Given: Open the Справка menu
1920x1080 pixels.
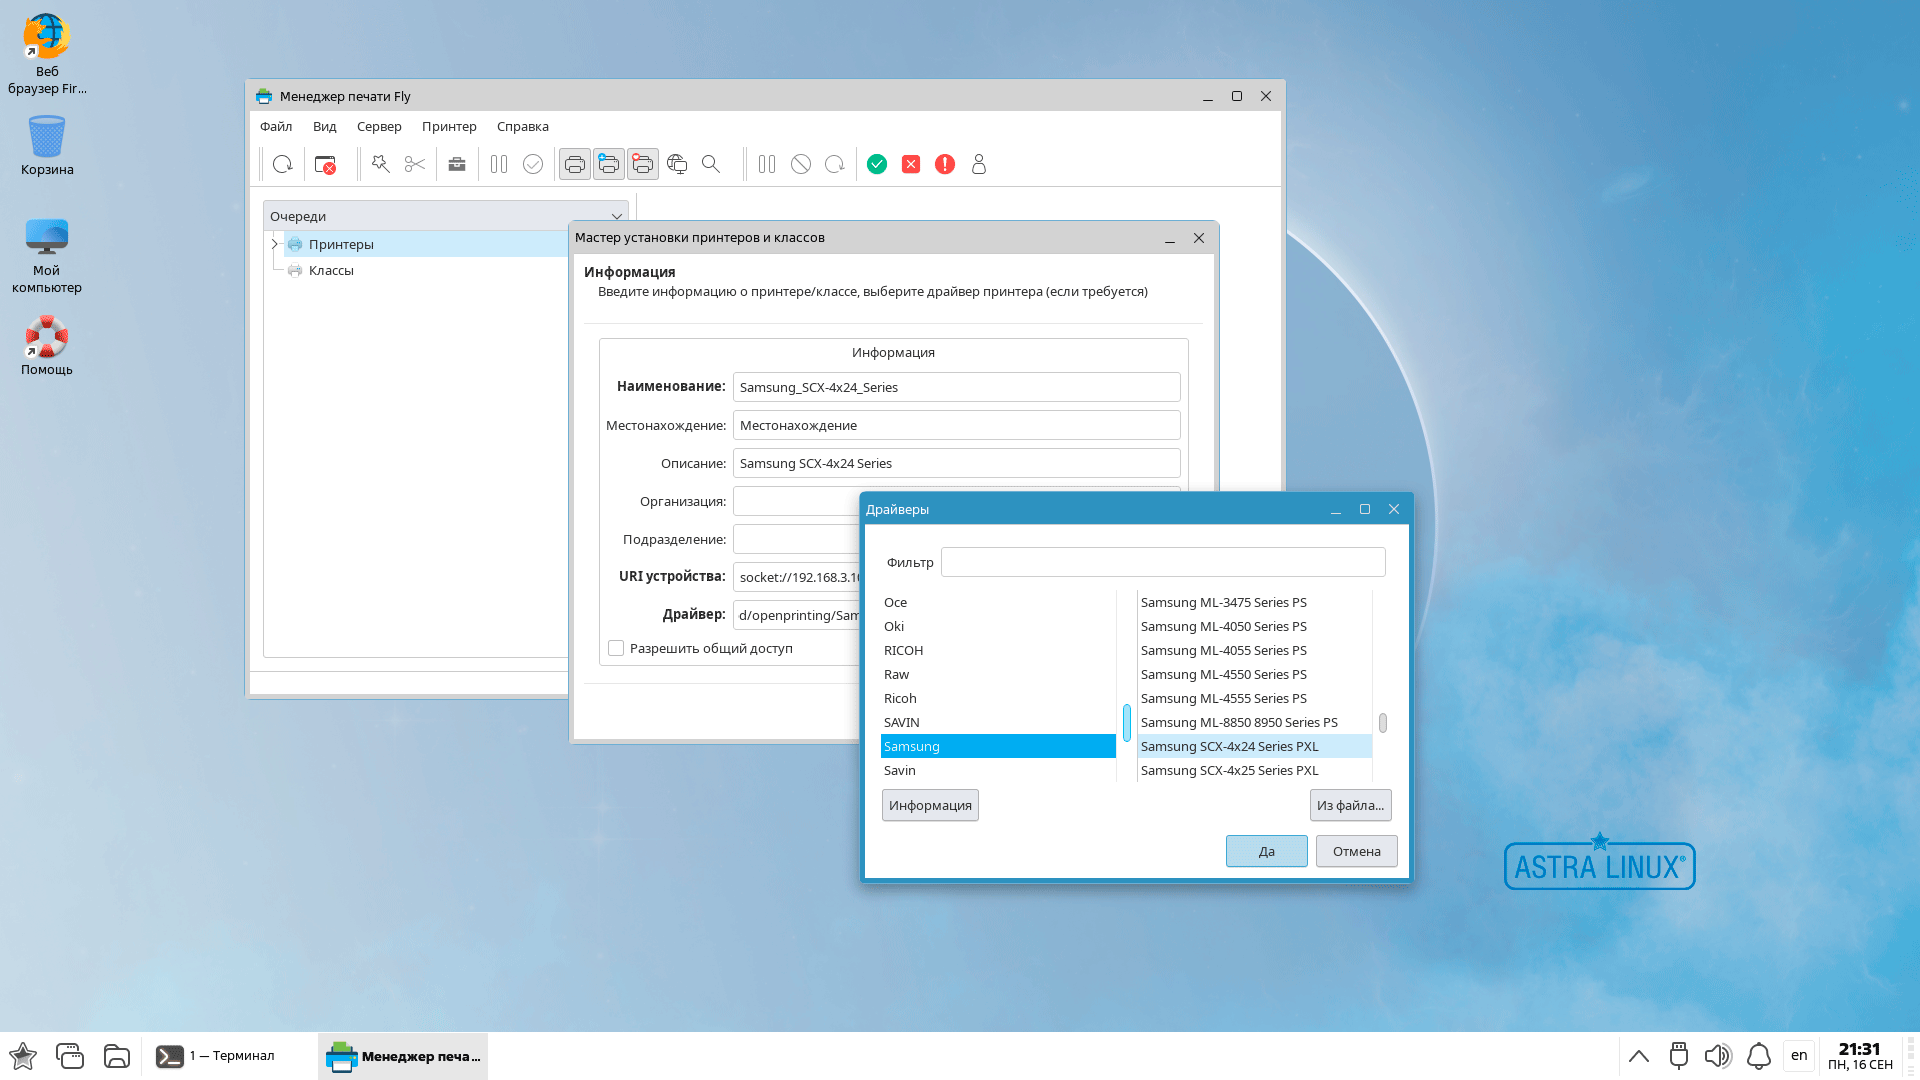Looking at the screenshot, I should click(522, 126).
